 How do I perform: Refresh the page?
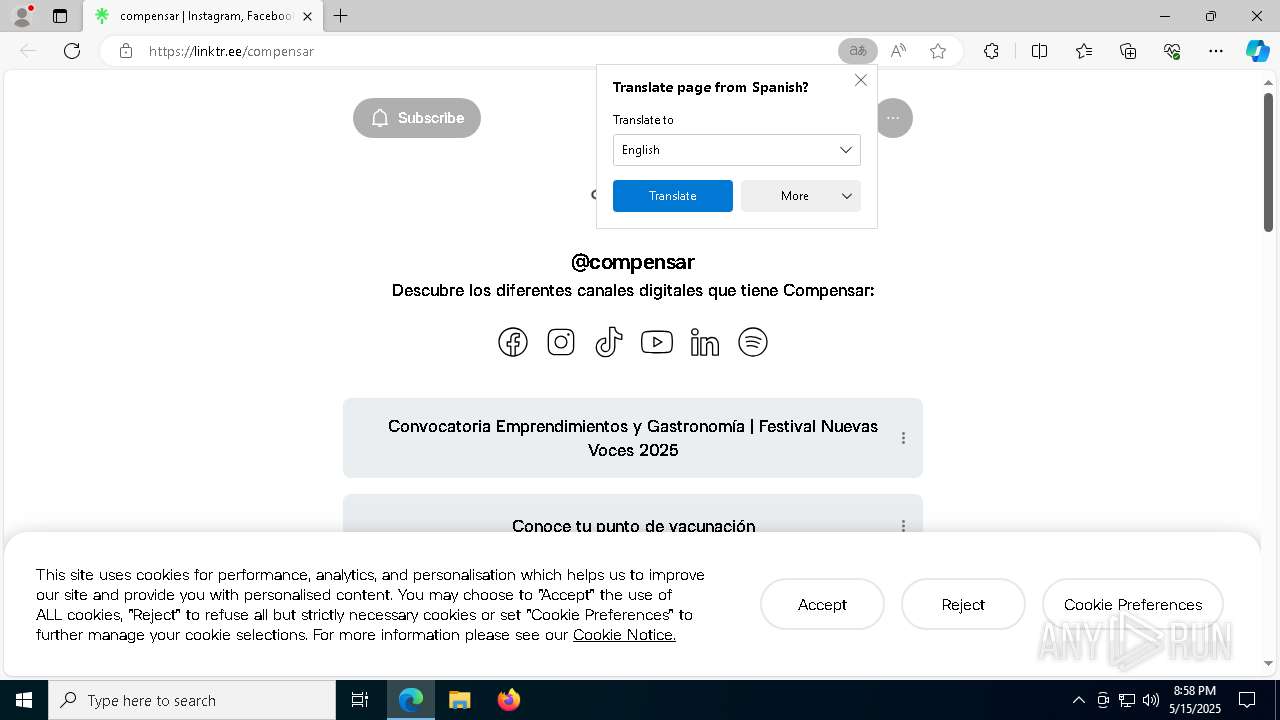click(x=72, y=51)
